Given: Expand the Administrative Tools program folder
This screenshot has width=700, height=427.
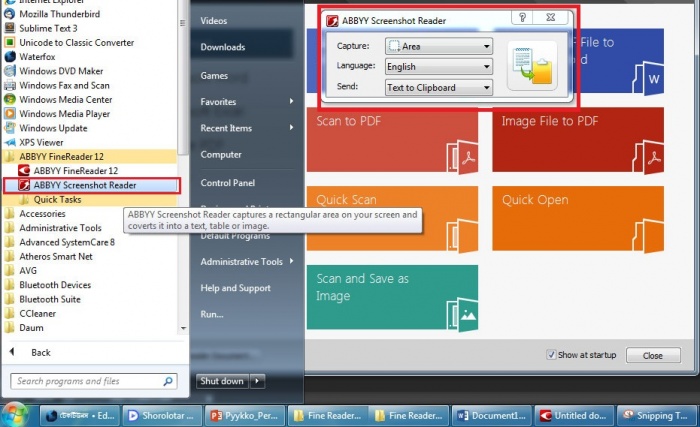Looking at the screenshot, I should (60, 228).
